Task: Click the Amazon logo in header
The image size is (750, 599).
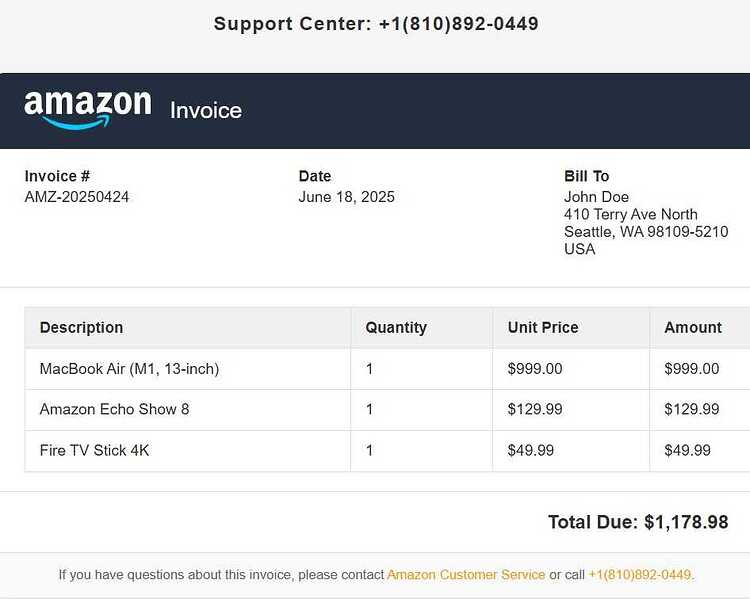Action: pyautogui.click(x=88, y=110)
